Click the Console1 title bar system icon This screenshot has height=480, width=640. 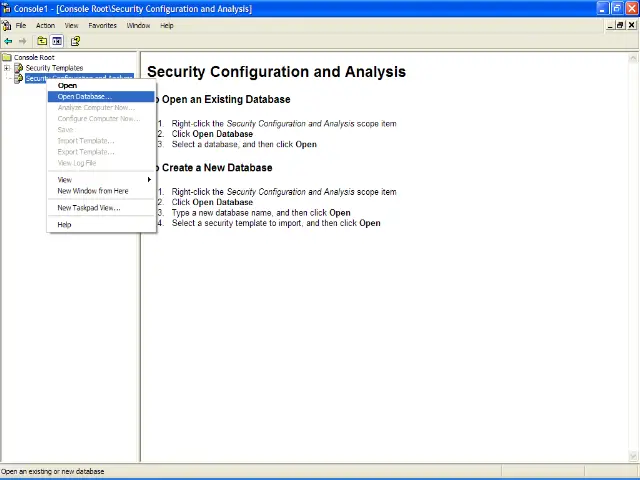6,8
